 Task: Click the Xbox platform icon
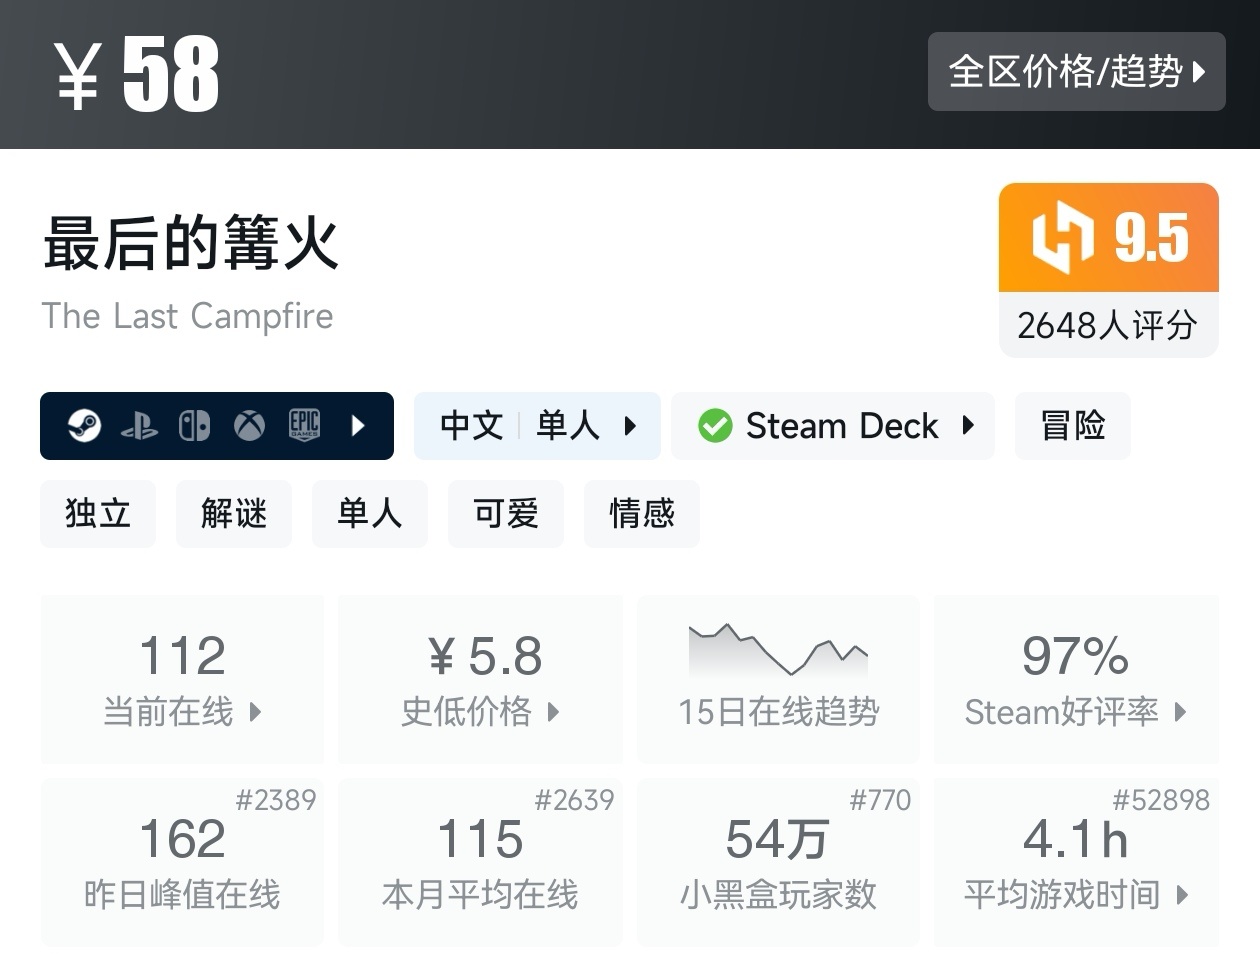click(x=249, y=426)
